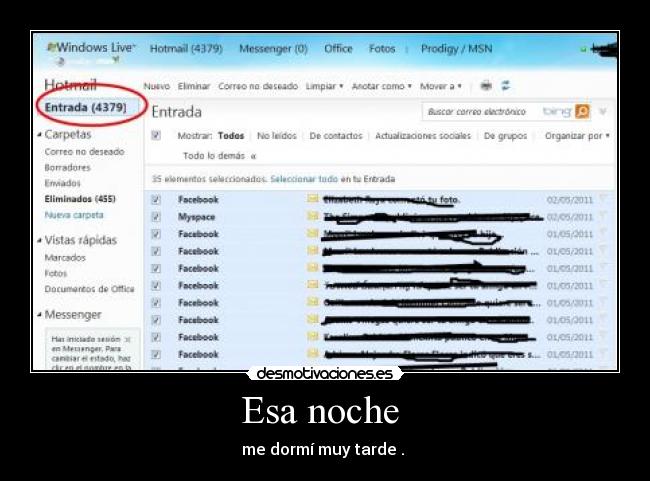The height and width of the screenshot is (481, 650).
Task: Click the Hotmail heading in sidebar
Action: point(70,85)
